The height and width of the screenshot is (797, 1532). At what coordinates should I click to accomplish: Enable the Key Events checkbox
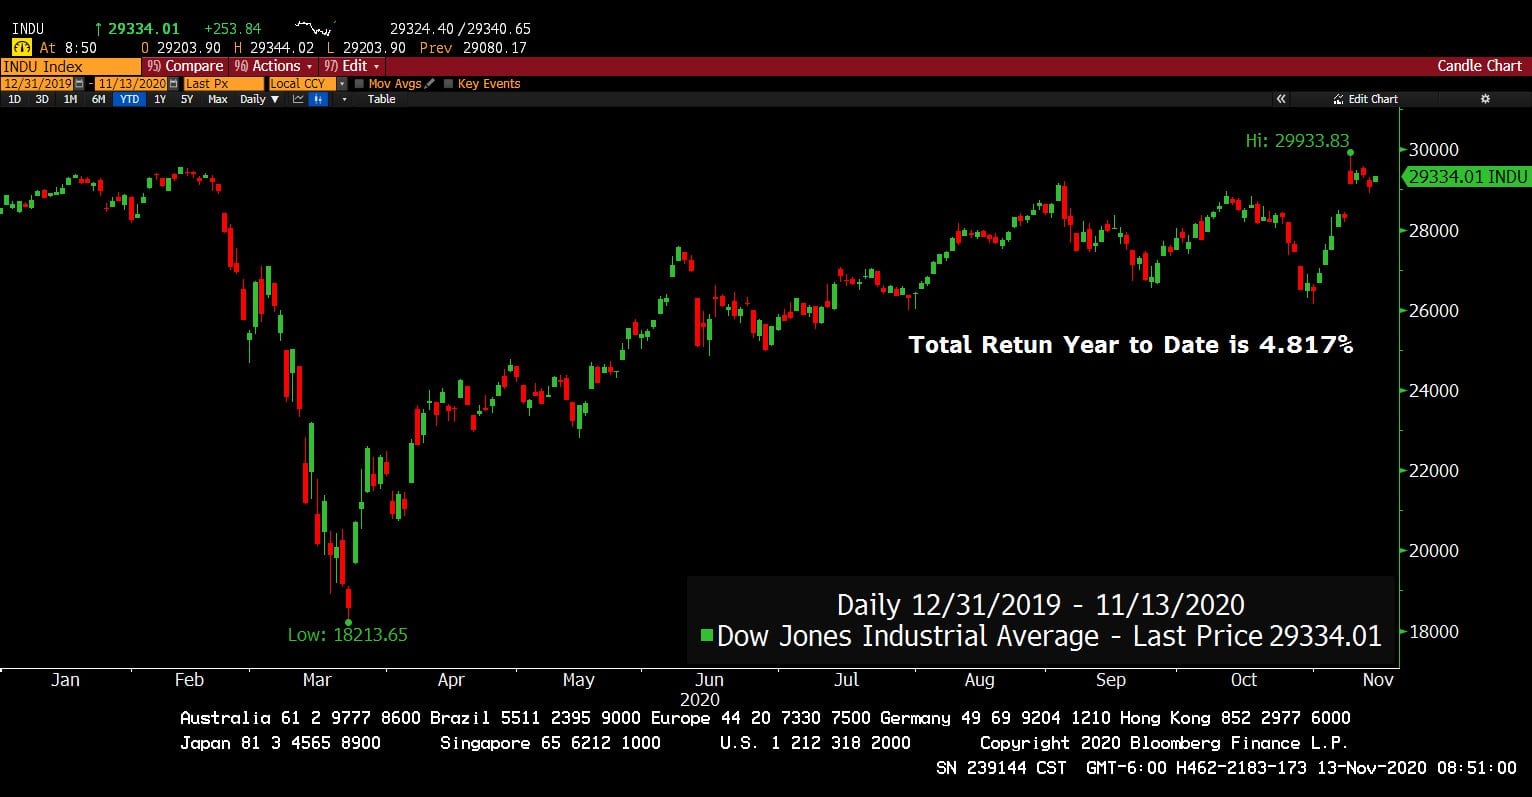coord(448,84)
